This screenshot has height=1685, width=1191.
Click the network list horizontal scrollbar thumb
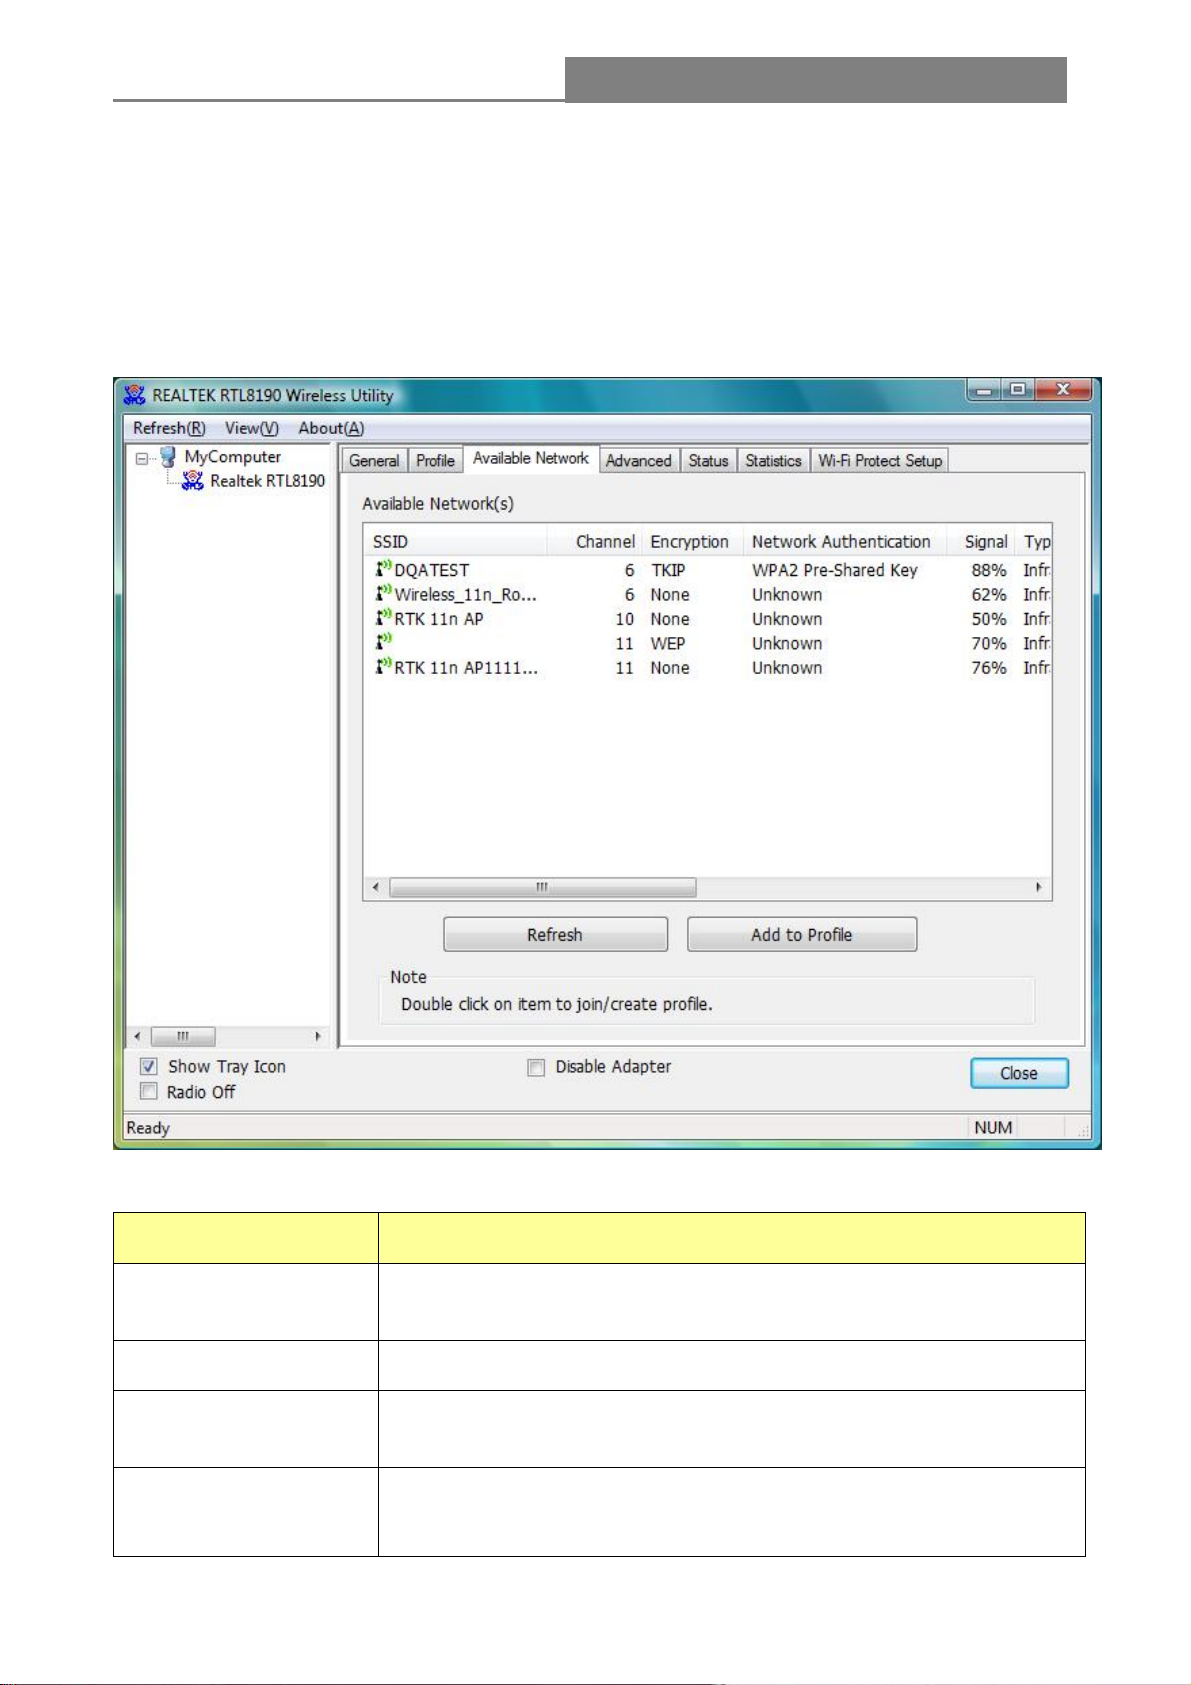tap(542, 887)
